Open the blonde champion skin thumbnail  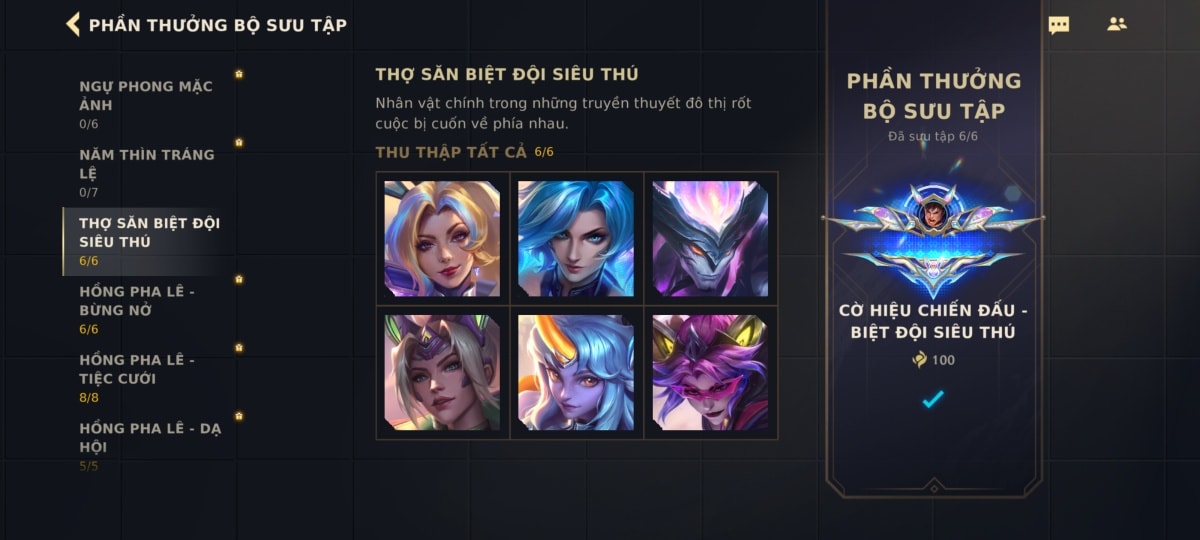tap(443, 239)
